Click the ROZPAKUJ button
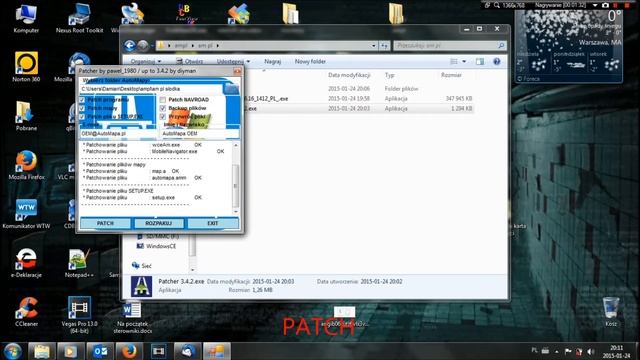The width and height of the screenshot is (640, 360). click(158, 223)
